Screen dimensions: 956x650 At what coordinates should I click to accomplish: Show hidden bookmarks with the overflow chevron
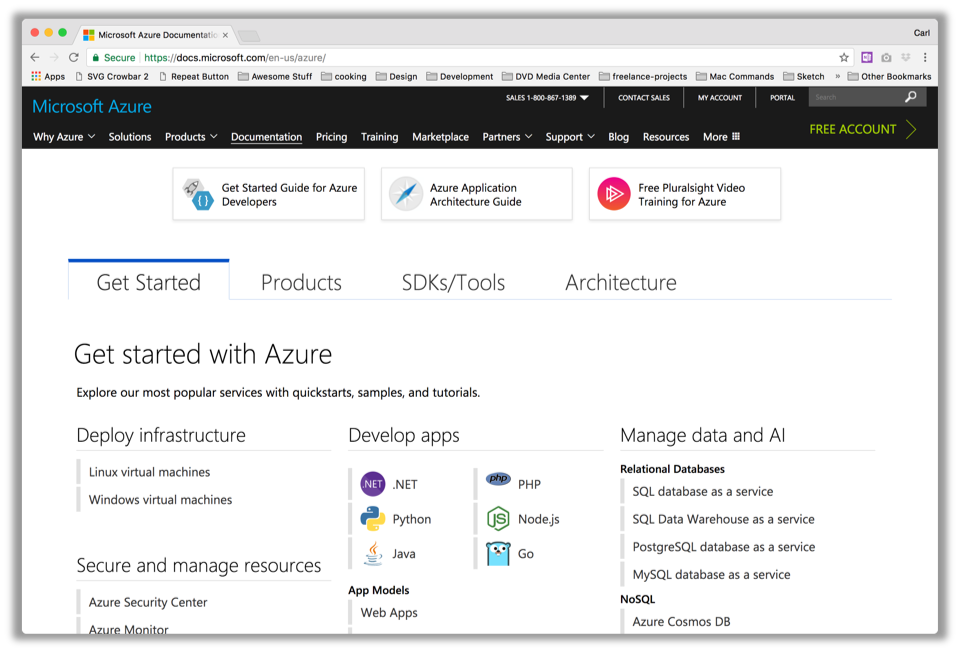[837, 76]
